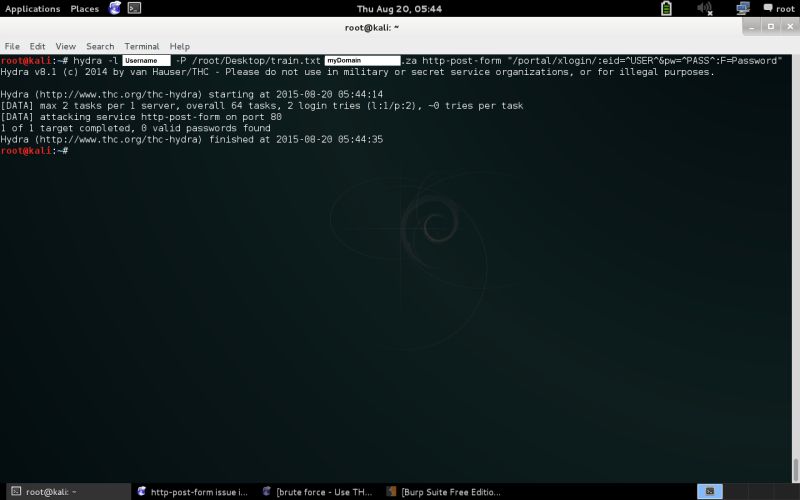This screenshot has width=800, height=500.
Task: Open the terminal Help menu
Action: point(180,46)
